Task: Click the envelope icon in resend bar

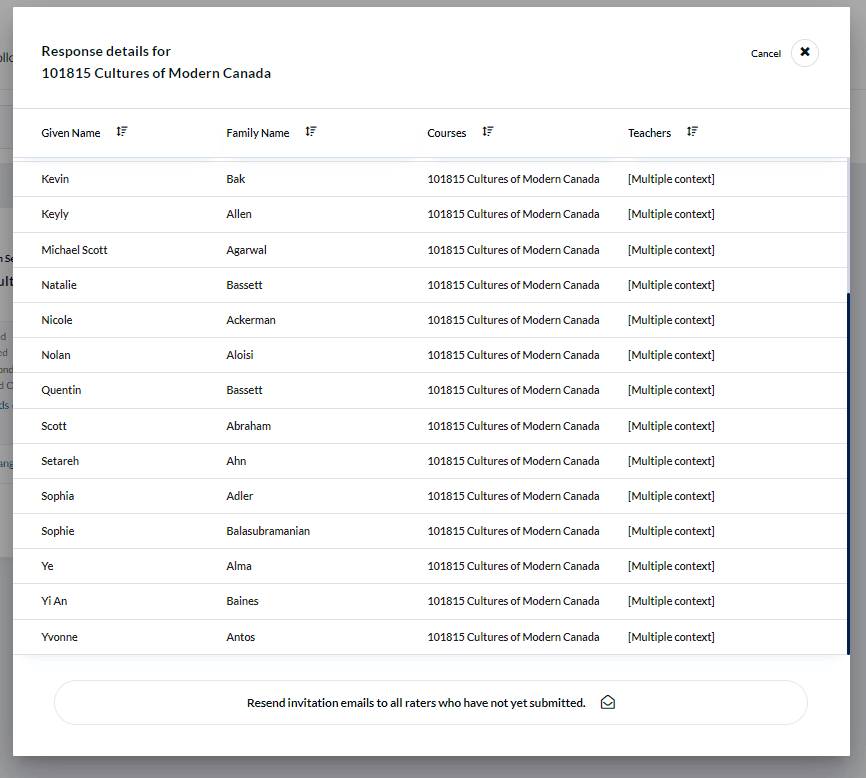Action: pos(608,702)
